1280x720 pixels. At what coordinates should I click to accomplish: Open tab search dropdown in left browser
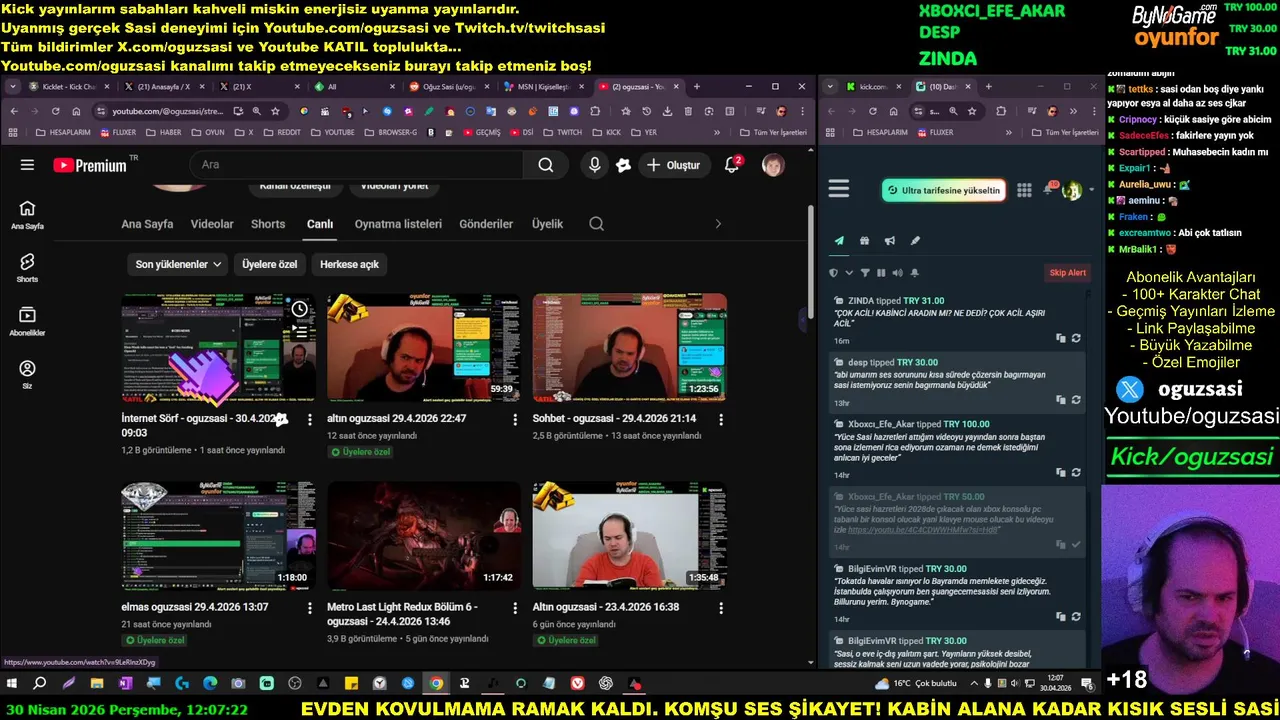[13, 87]
